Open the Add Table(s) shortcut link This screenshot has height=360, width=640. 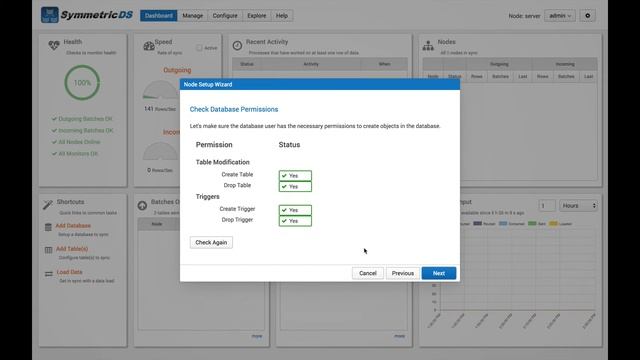[x=72, y=249]
